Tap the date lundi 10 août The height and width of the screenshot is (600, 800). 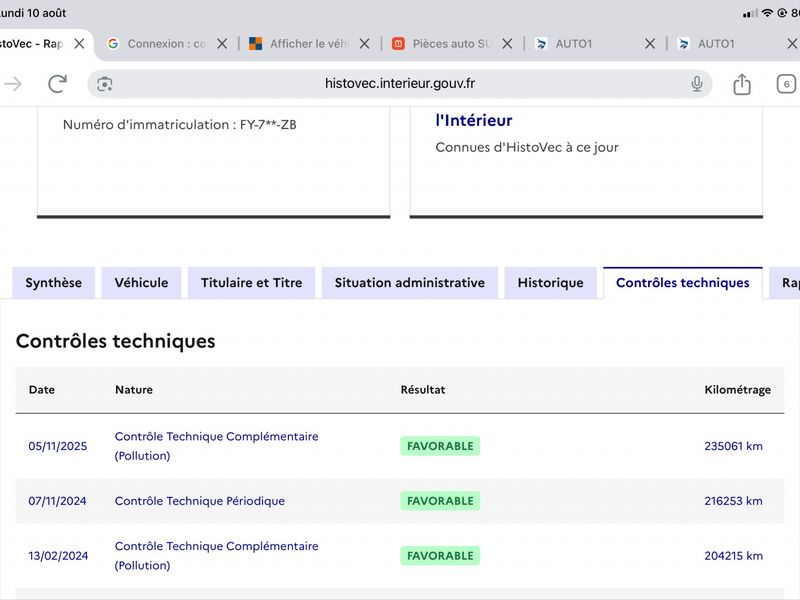click(33, 13)
